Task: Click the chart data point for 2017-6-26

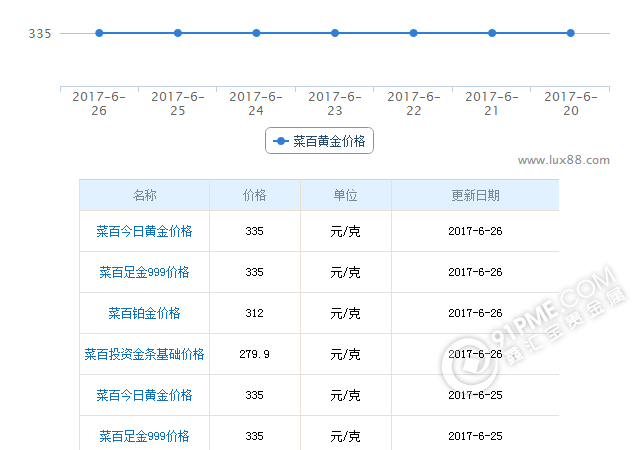Action: point(99,33)
